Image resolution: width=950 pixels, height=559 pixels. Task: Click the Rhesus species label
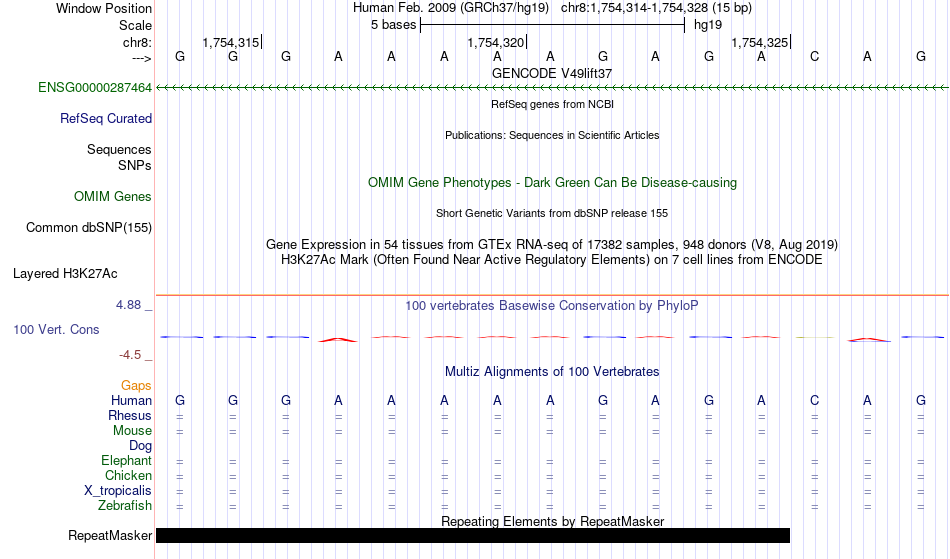pos(130,415)
